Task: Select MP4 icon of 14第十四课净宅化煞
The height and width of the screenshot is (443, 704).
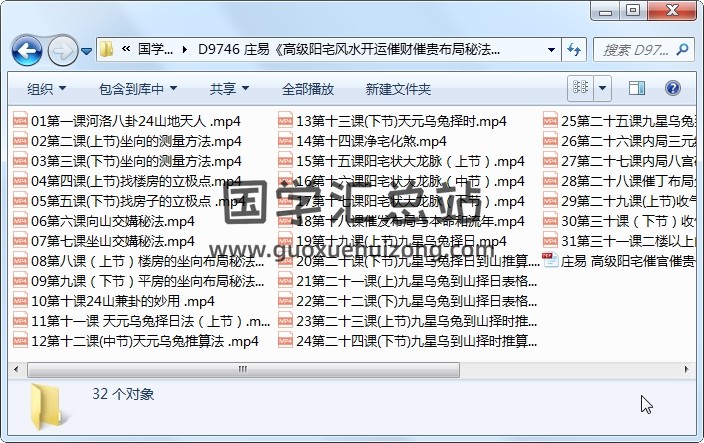Action: [285, 141]
